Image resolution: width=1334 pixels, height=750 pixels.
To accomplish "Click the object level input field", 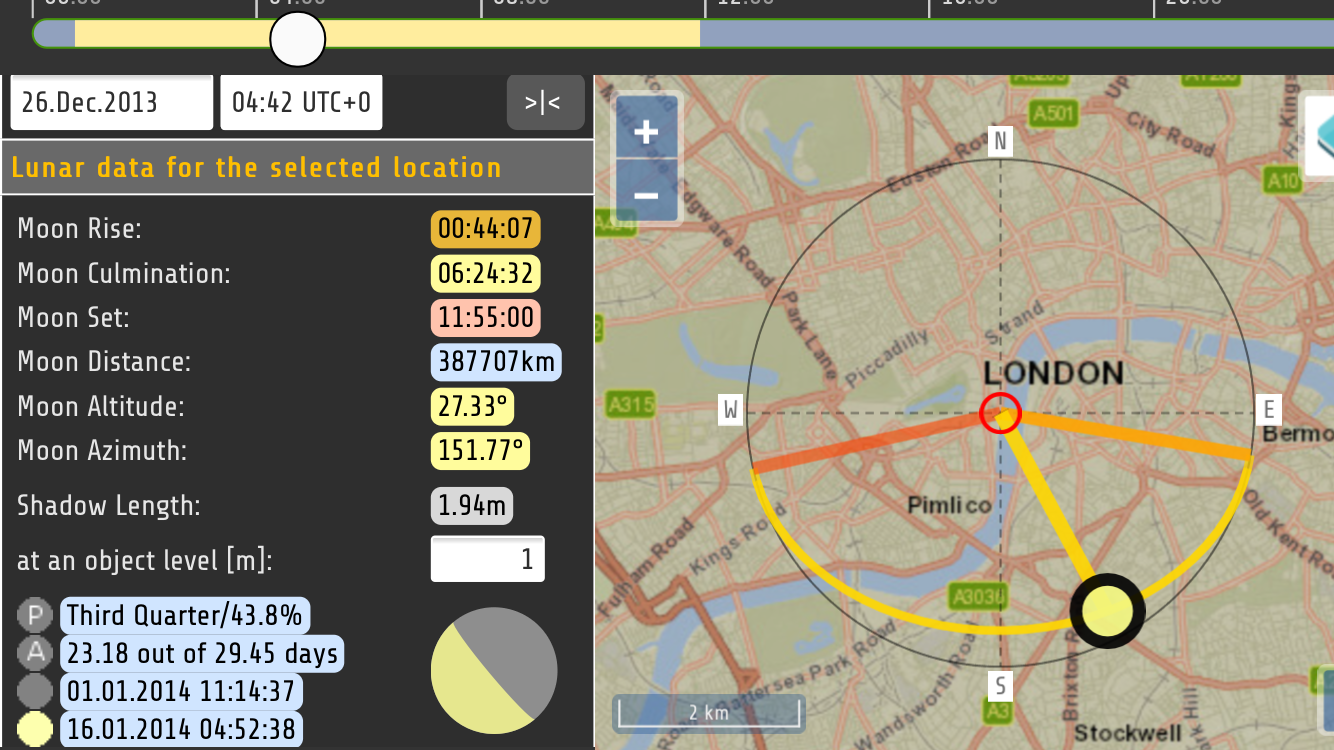I will point(488,559).
